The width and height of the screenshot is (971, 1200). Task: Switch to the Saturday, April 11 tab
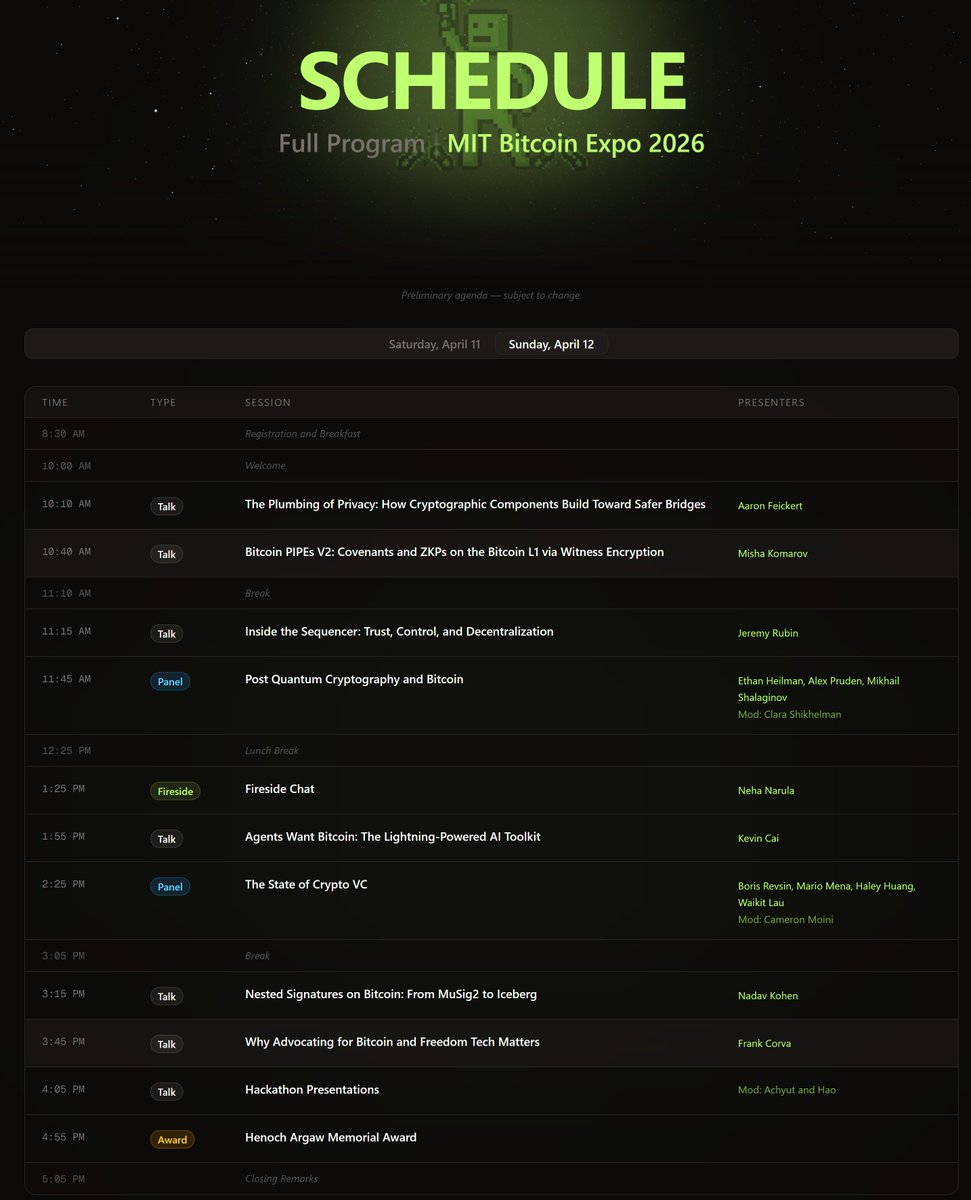click(x=434, y=344)
